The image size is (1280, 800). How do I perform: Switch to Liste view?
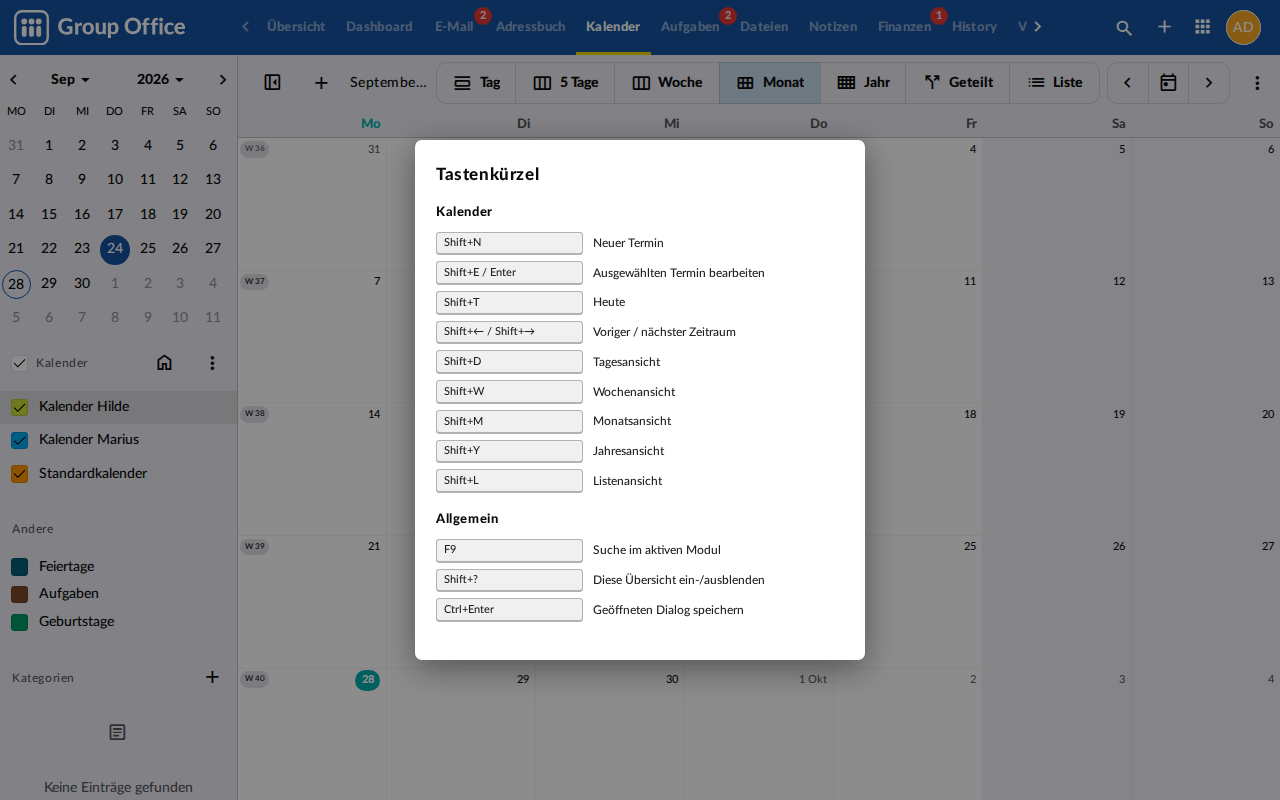1055,82
